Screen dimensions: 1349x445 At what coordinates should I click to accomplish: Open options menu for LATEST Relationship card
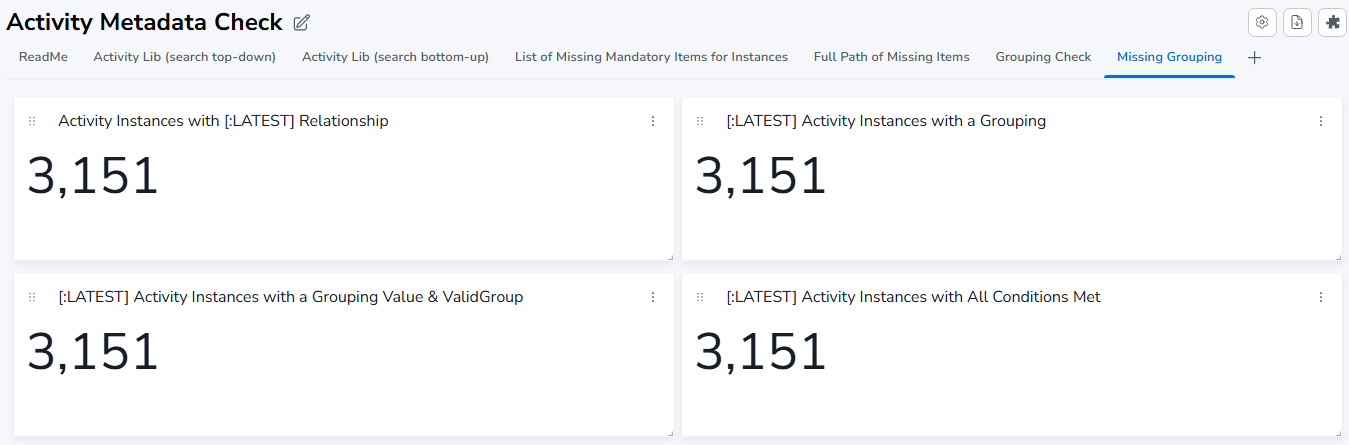point(653,121)
